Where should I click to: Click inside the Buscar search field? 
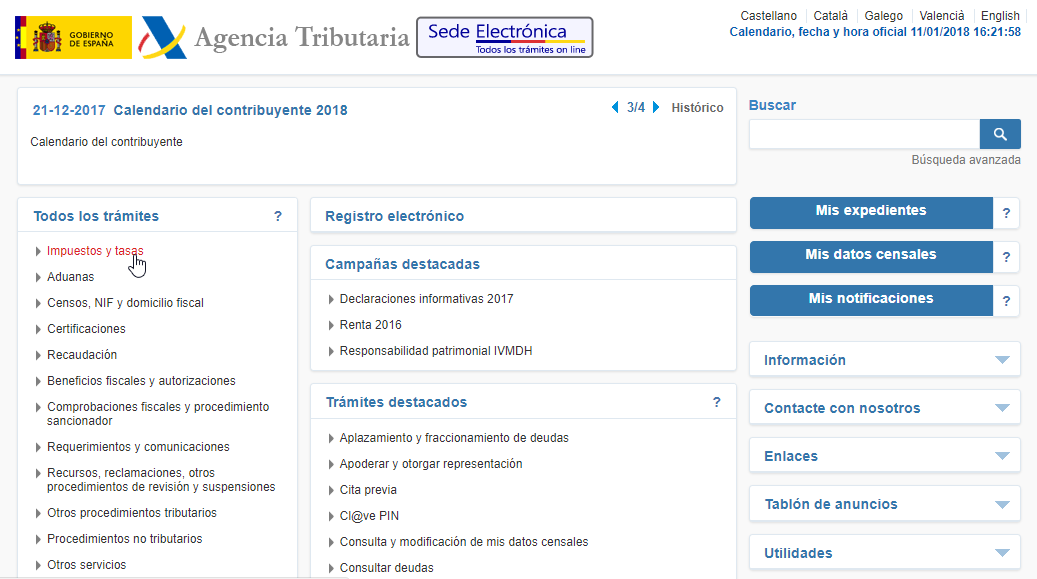click(x=864, y=133)
